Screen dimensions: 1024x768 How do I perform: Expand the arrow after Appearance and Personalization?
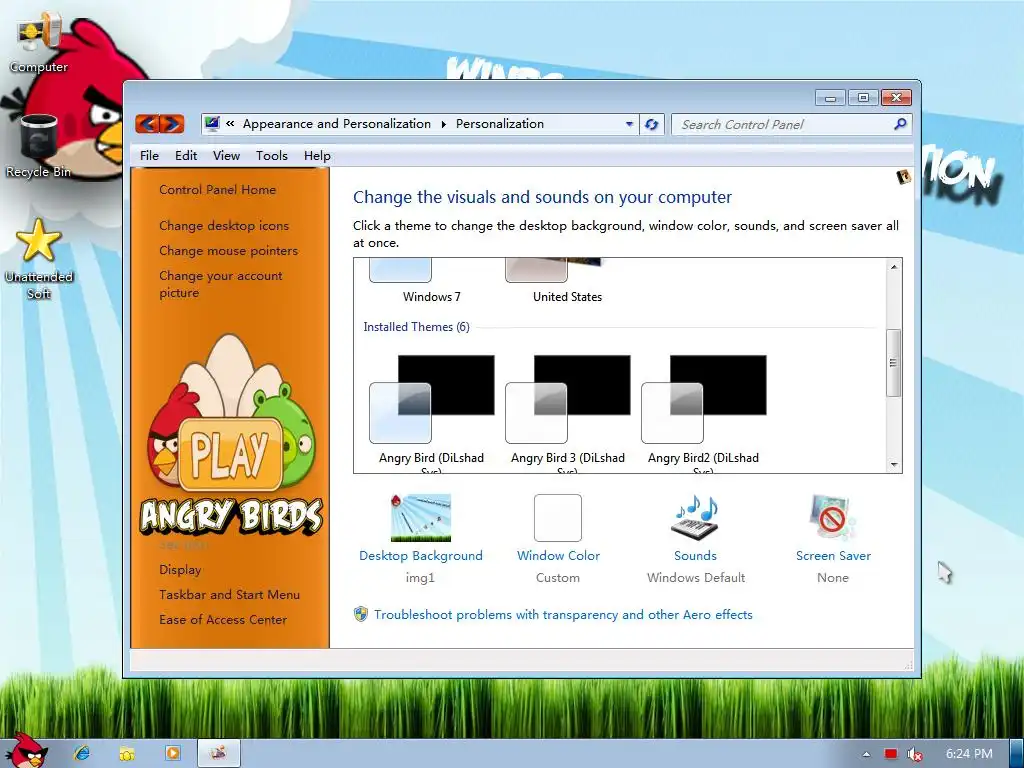(443, 124)
